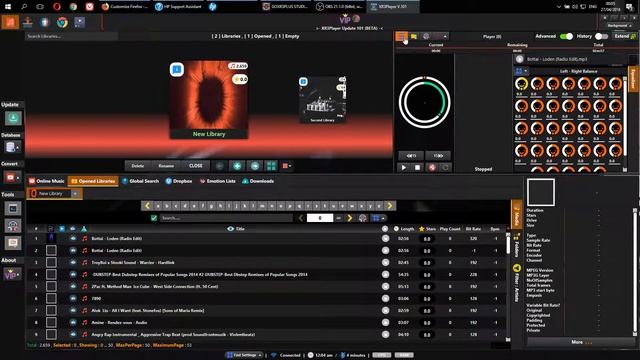Click the page number input box
640x360 pixels.
point(320,218)
